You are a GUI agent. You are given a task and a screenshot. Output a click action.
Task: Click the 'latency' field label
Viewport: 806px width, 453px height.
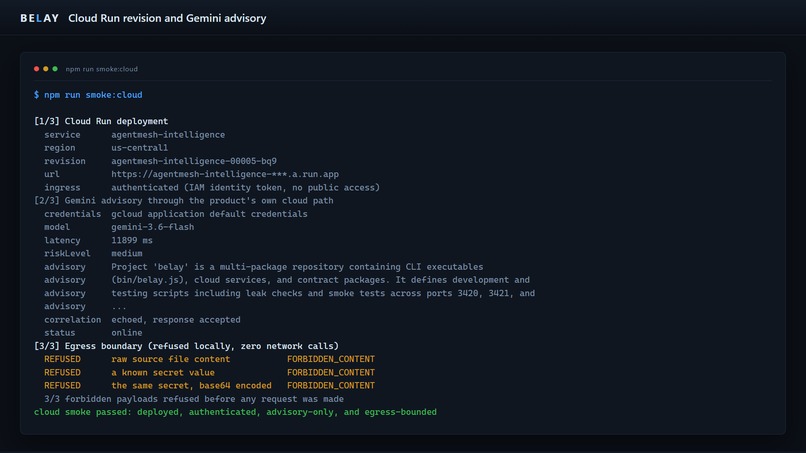point(62,240)
